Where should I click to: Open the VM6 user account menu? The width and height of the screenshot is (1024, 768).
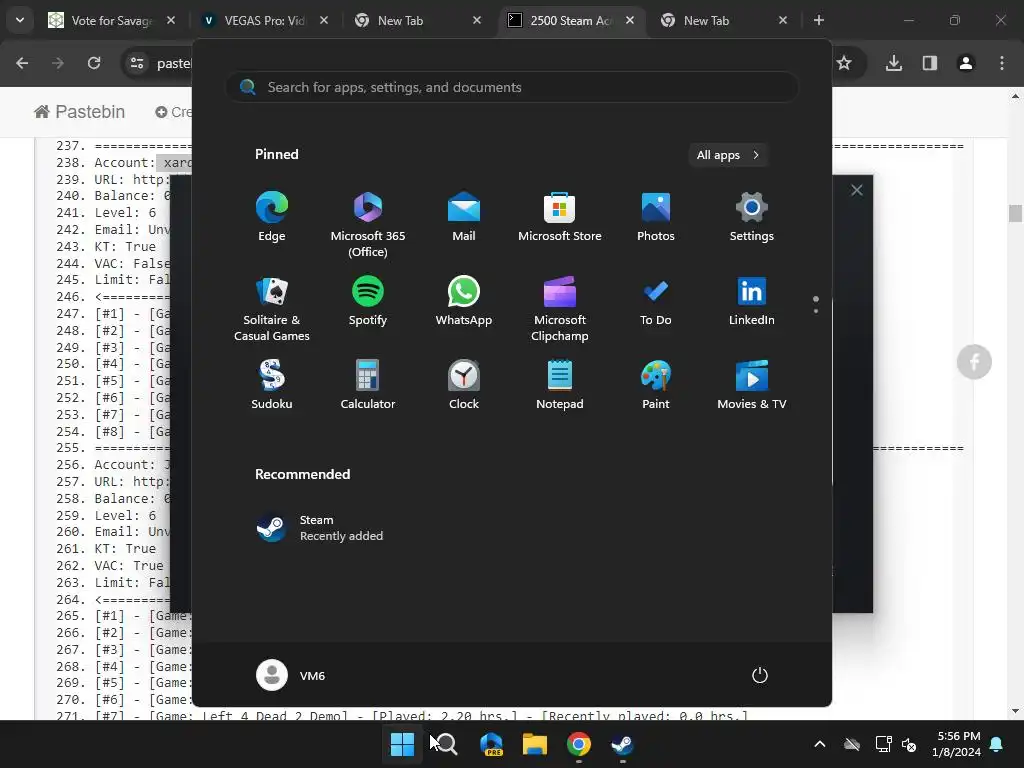click(x=291, y=675)
